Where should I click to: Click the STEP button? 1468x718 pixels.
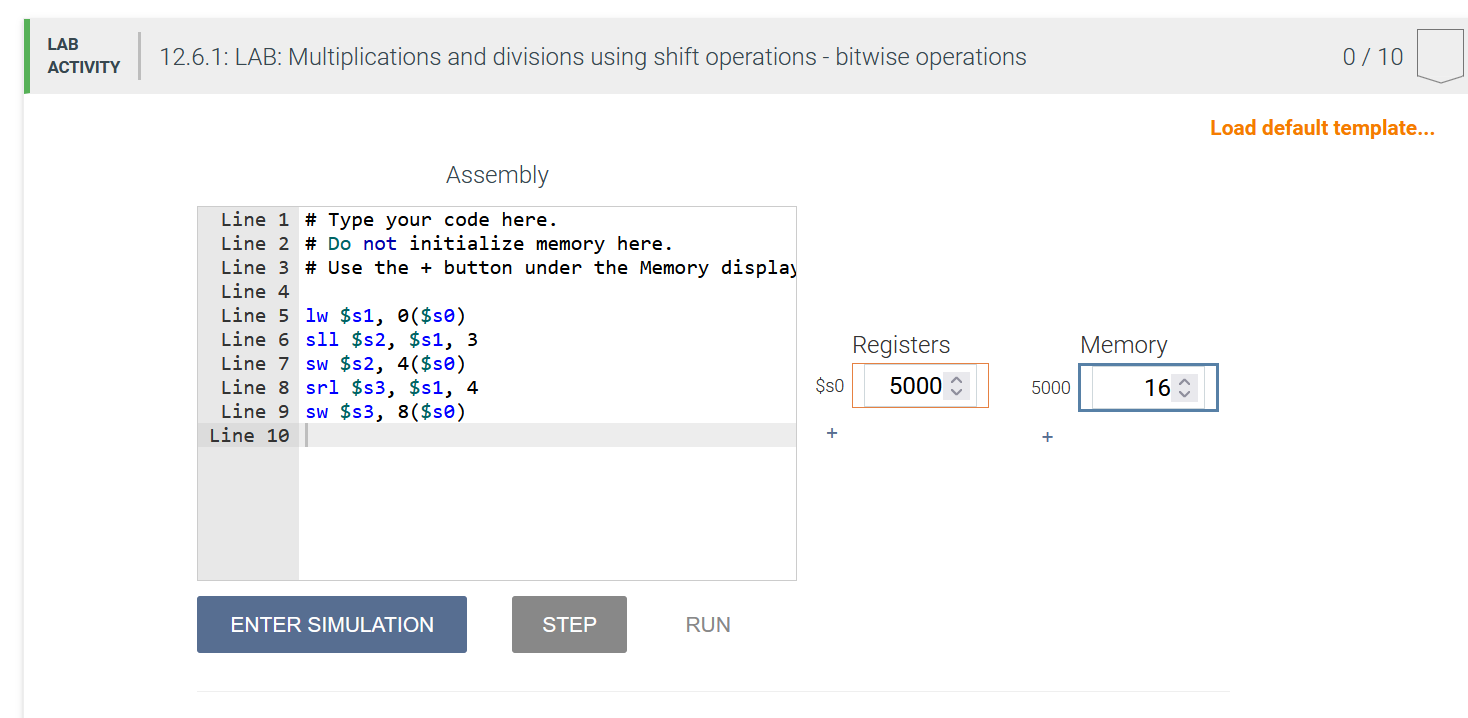click(x=569, y=625)
